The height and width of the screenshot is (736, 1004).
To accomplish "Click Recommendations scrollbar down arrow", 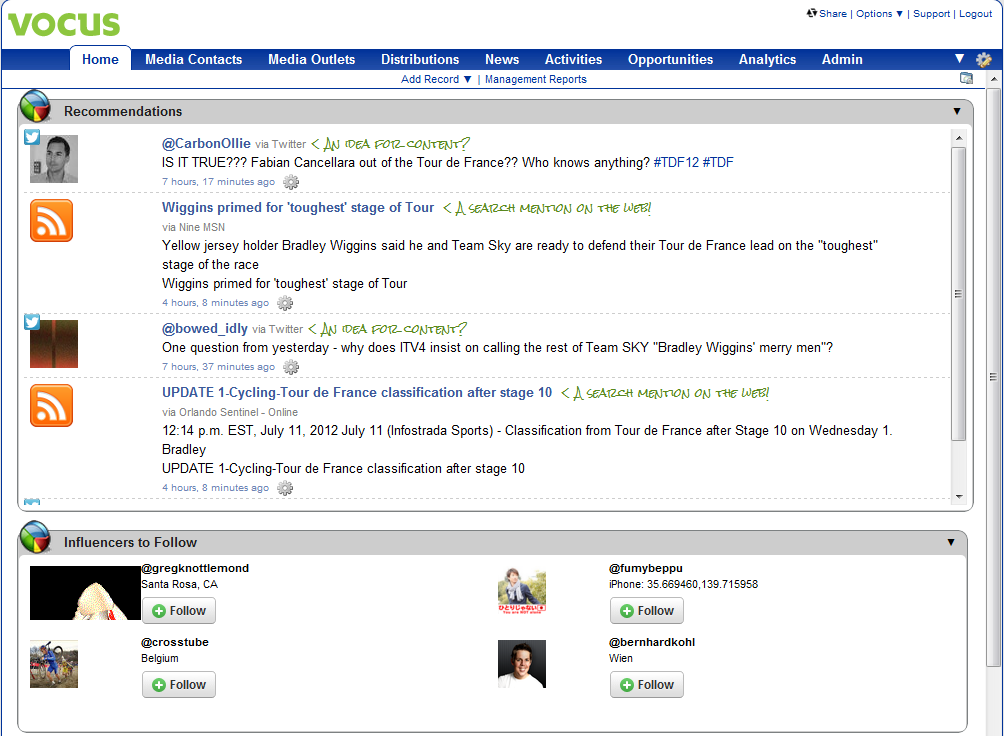I will [959, 496].
